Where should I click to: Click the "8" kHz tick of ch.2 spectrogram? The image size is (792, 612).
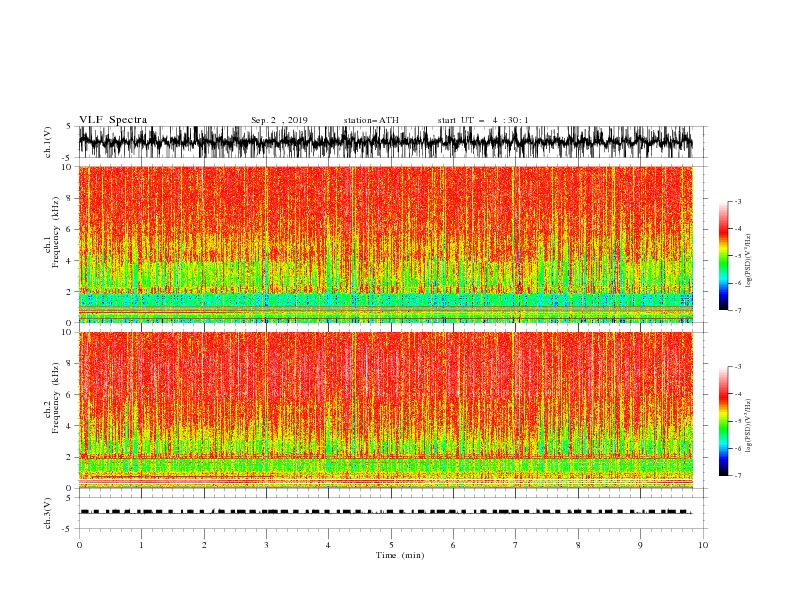pos(70,364)
